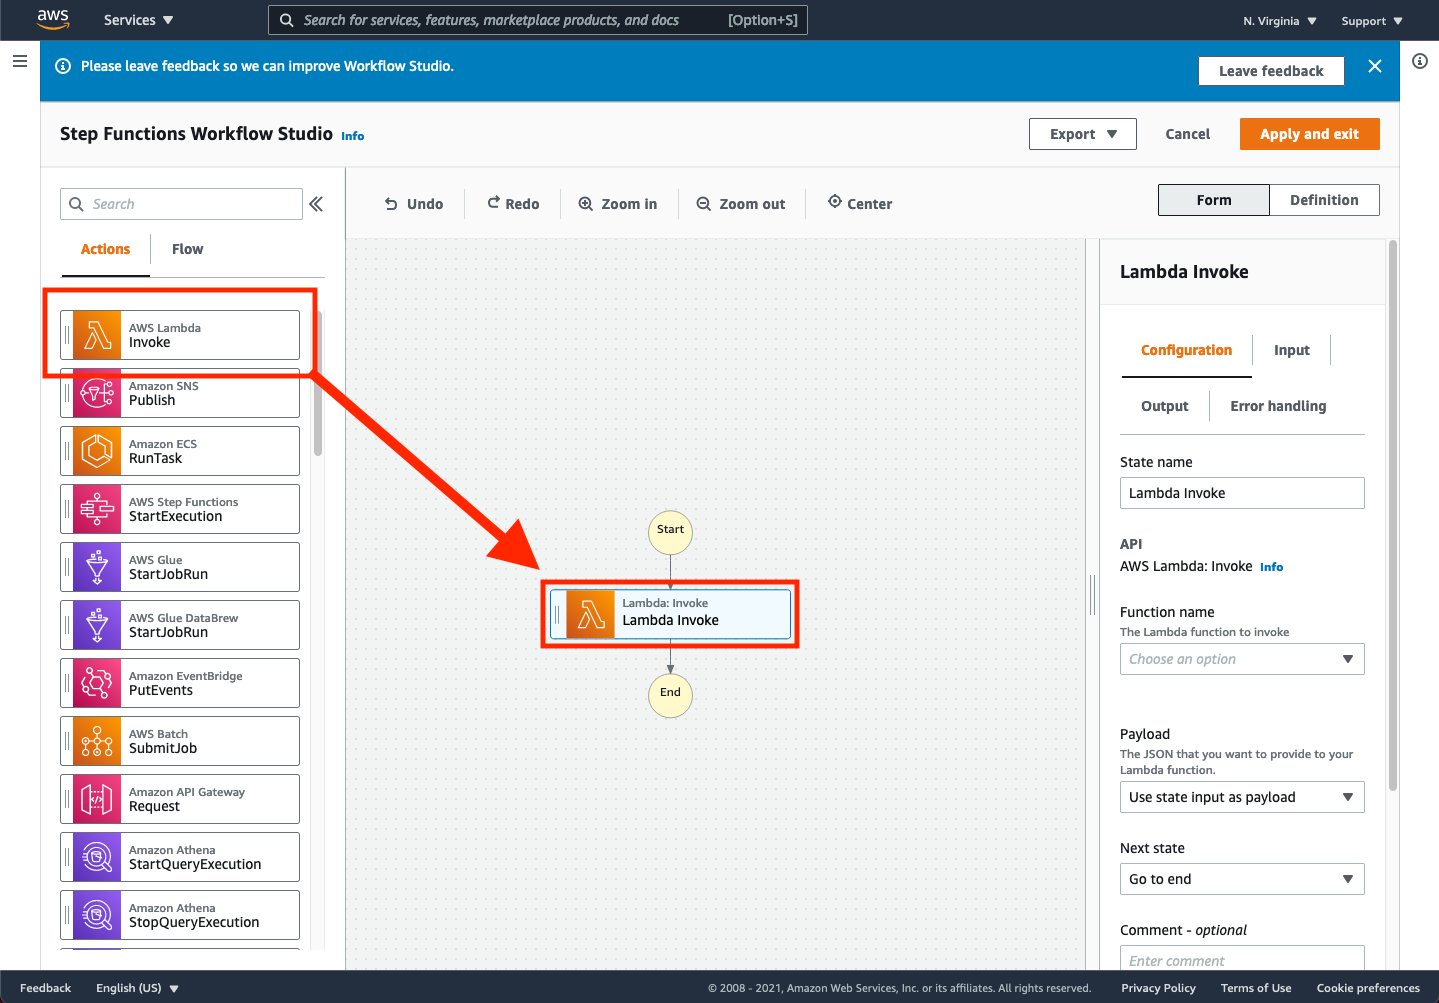Open the Error handling tab
Image resolution: width=1439 pixels, height=1003 pixels.
coord(1278,406)
